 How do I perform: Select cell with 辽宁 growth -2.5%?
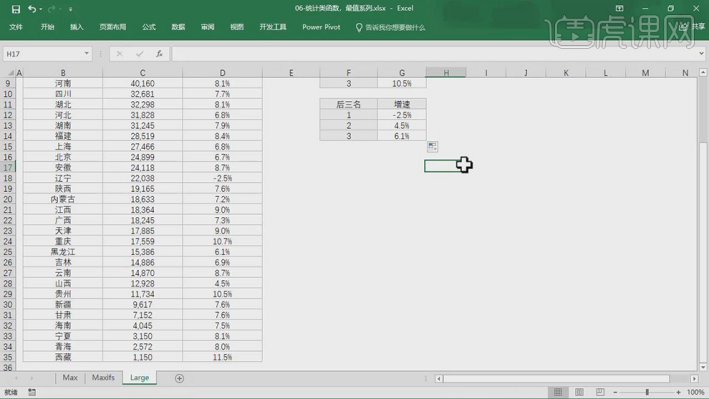[222, 178]
